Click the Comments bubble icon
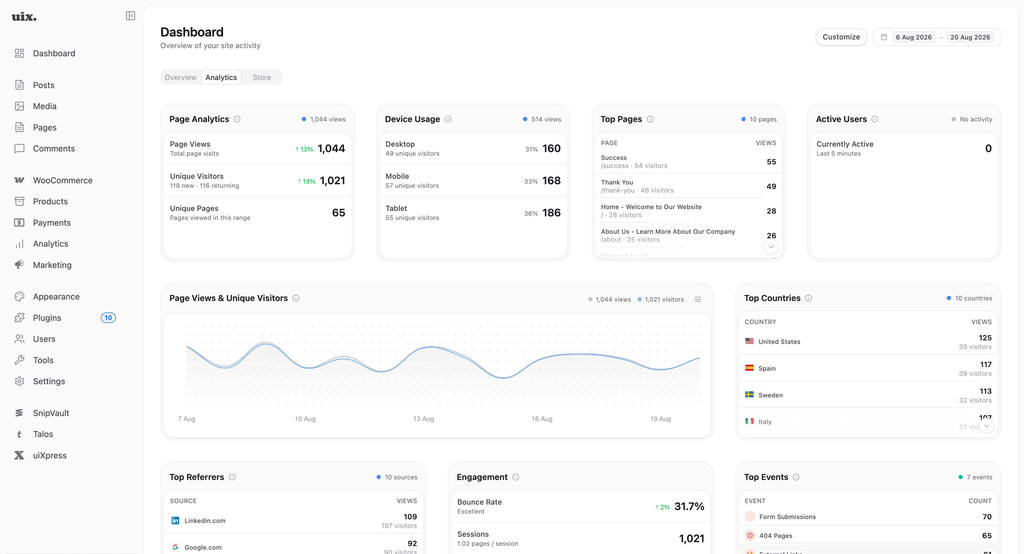Viewport: 1024px width, 554px height. pos(20,148)
